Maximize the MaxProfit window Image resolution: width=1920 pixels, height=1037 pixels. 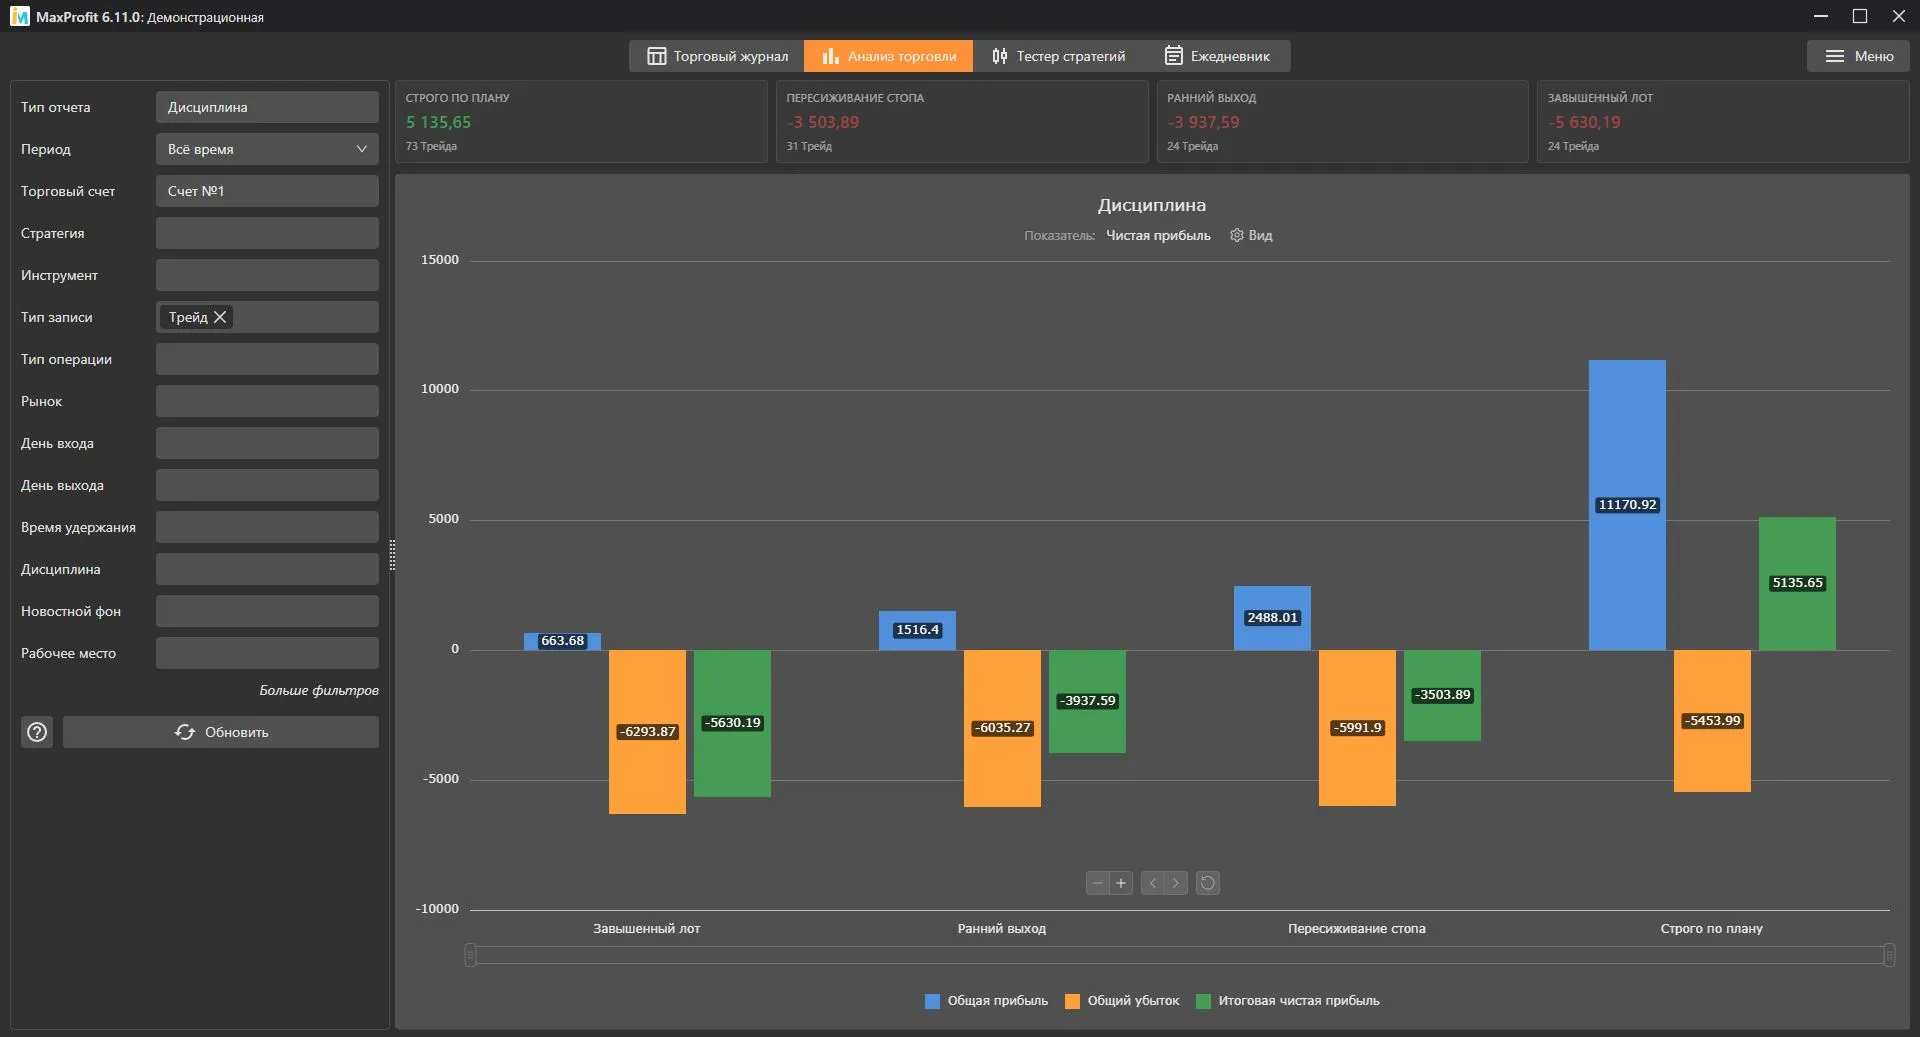1860,16
